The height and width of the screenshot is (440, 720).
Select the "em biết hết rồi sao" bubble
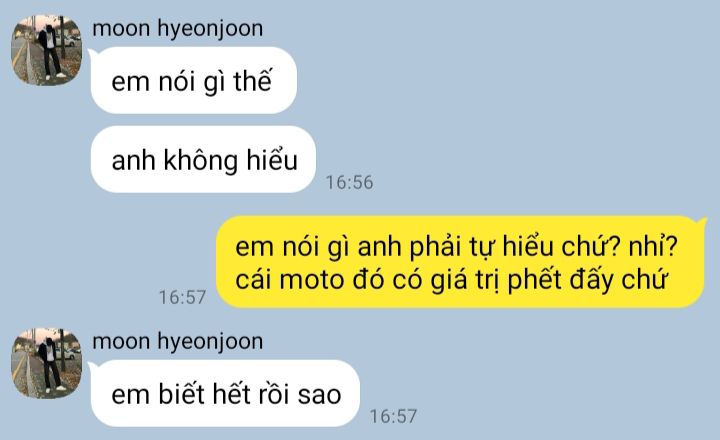click(225, 394)
